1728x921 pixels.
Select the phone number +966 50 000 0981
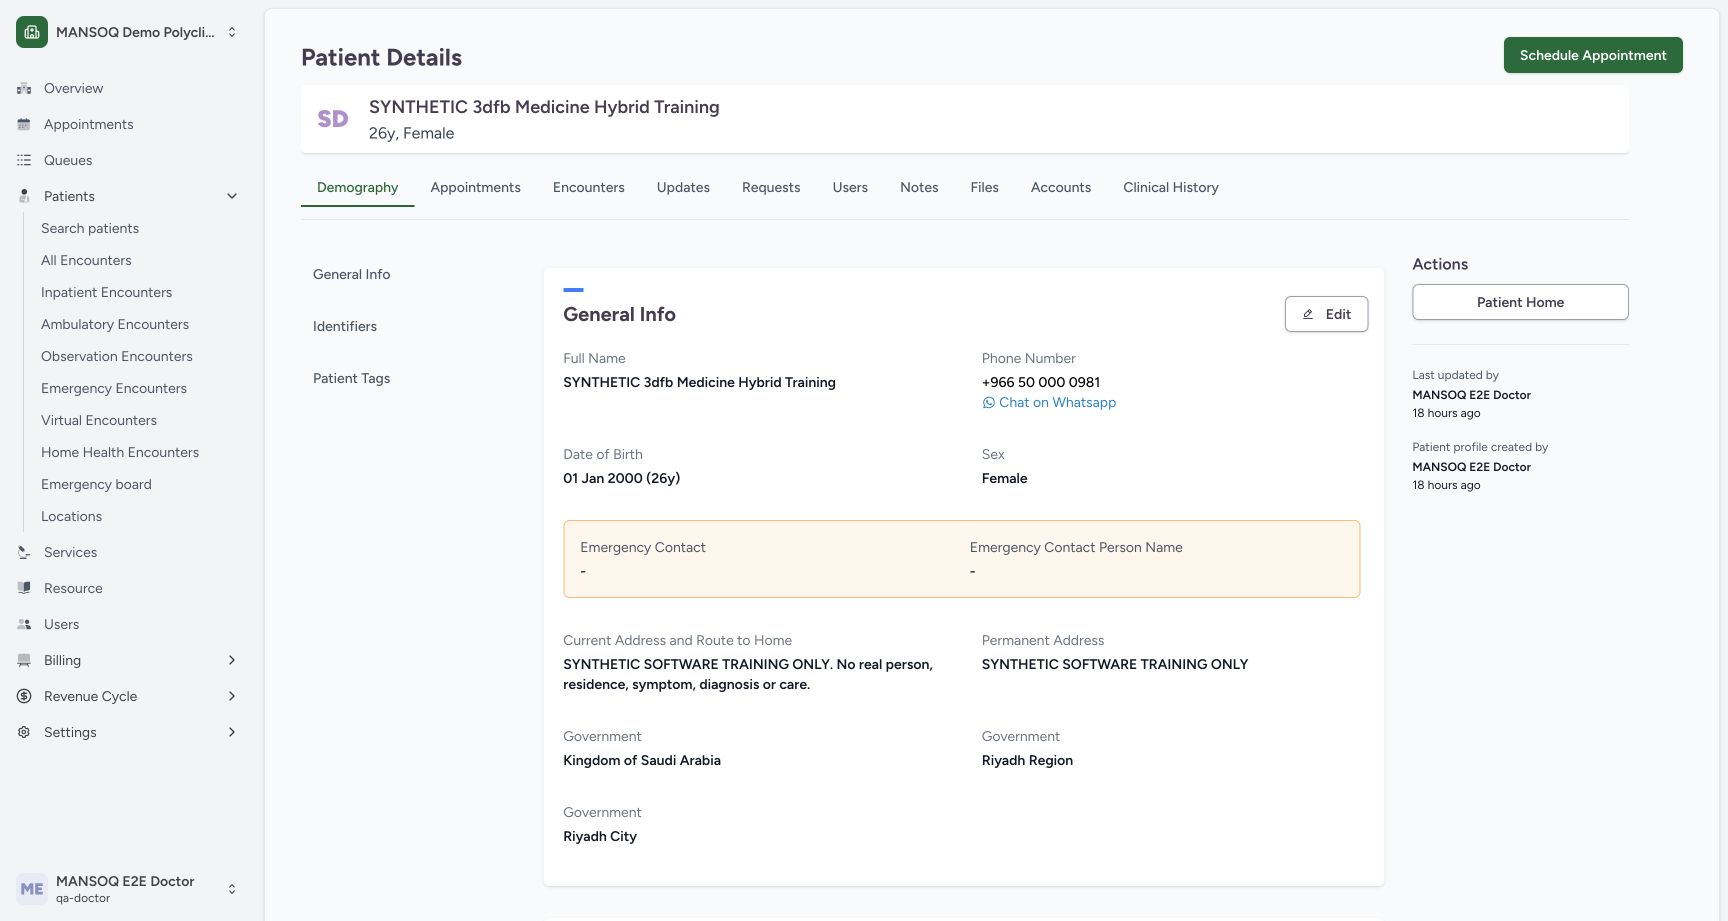[x=1041, y=382]
